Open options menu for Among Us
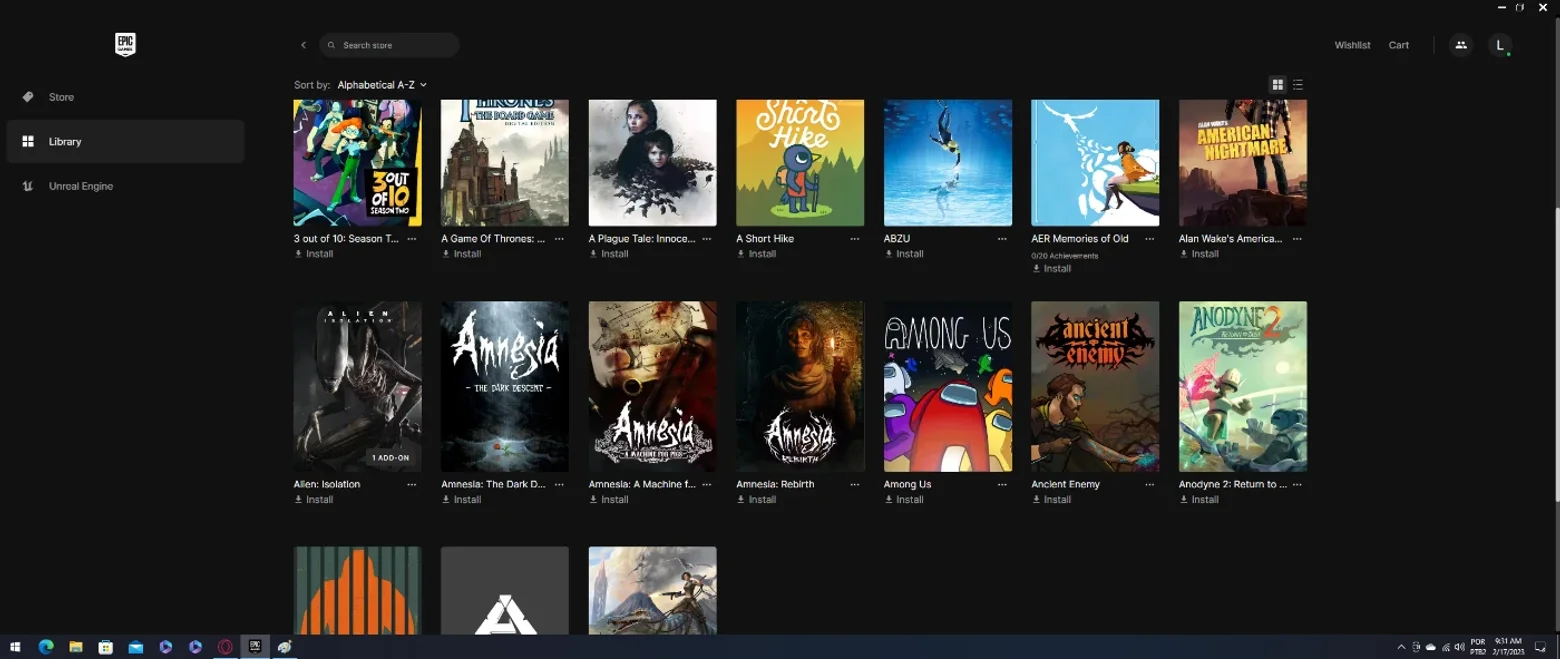 click(x=1002, y=484)
